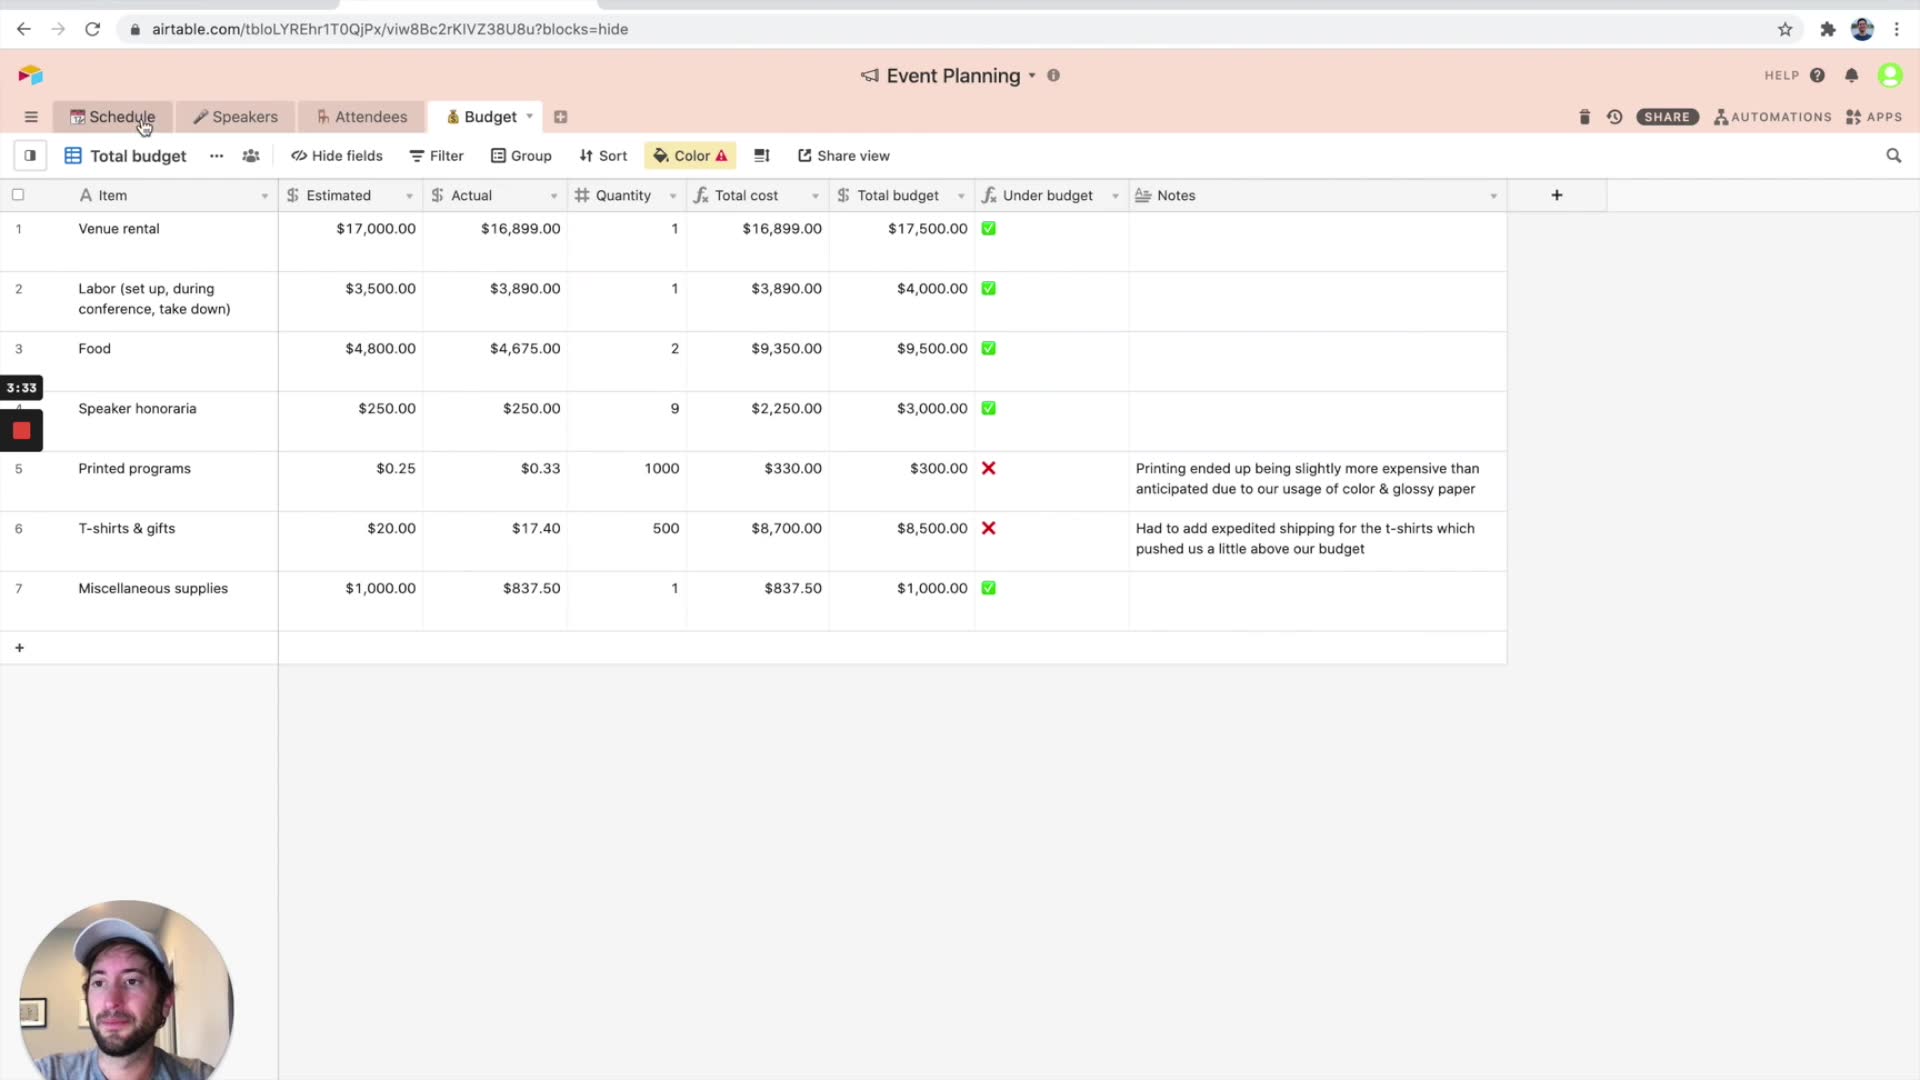
Task: Toggle the views sidebar panel icon
Action: coord(30,156)
